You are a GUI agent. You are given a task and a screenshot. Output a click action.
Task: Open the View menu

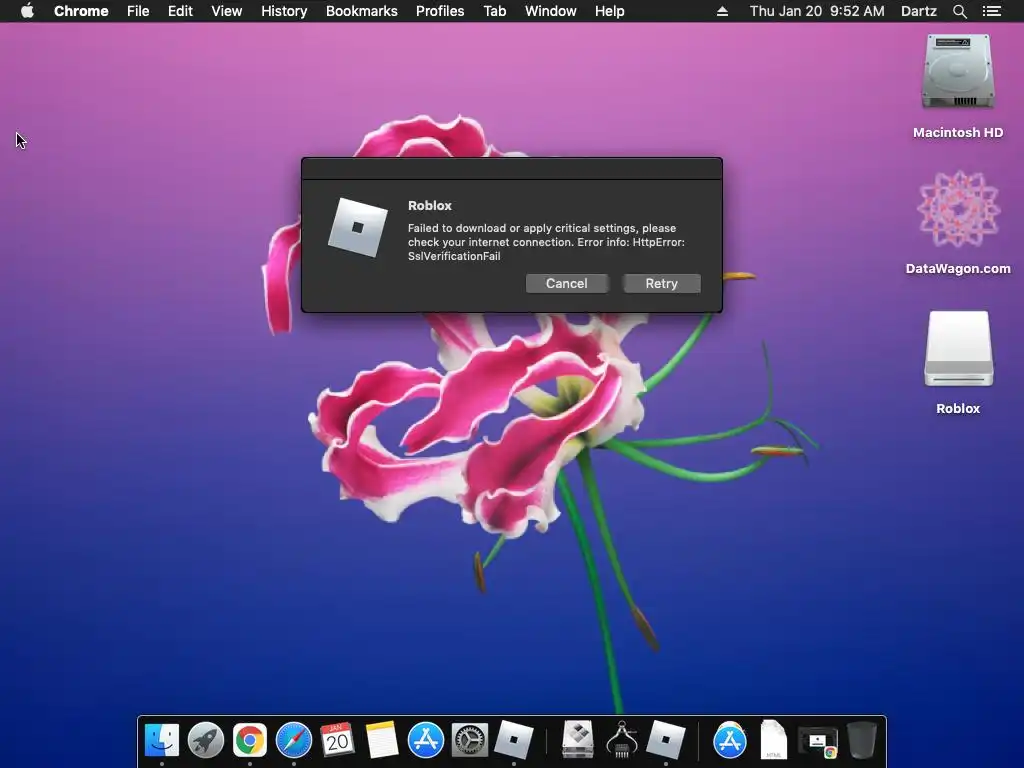(227, 11)
